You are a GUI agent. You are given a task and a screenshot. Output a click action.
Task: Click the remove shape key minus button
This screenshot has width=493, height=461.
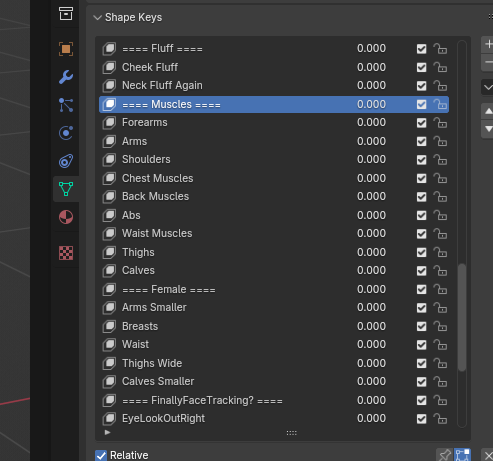487,62
